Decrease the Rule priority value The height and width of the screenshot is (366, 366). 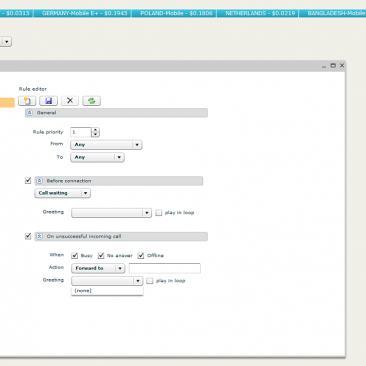tap(96, 134)
